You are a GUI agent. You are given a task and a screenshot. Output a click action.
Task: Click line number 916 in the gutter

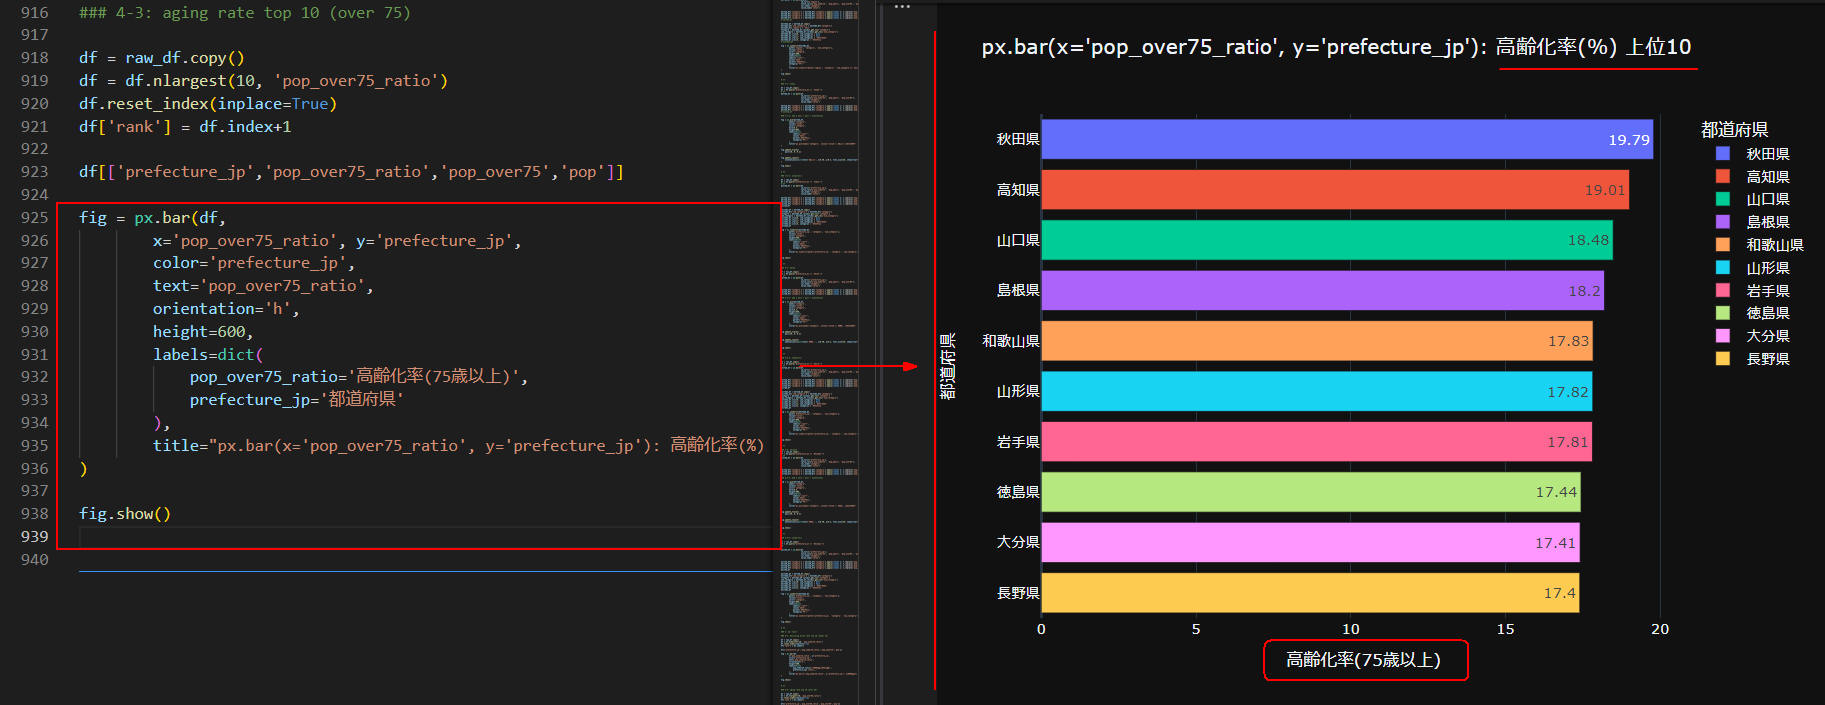[35, 12]
